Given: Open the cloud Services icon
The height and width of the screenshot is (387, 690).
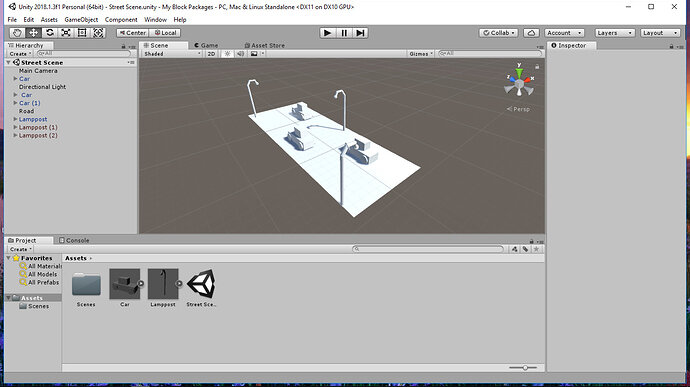Looking at the screenshot, I should 531,33.
